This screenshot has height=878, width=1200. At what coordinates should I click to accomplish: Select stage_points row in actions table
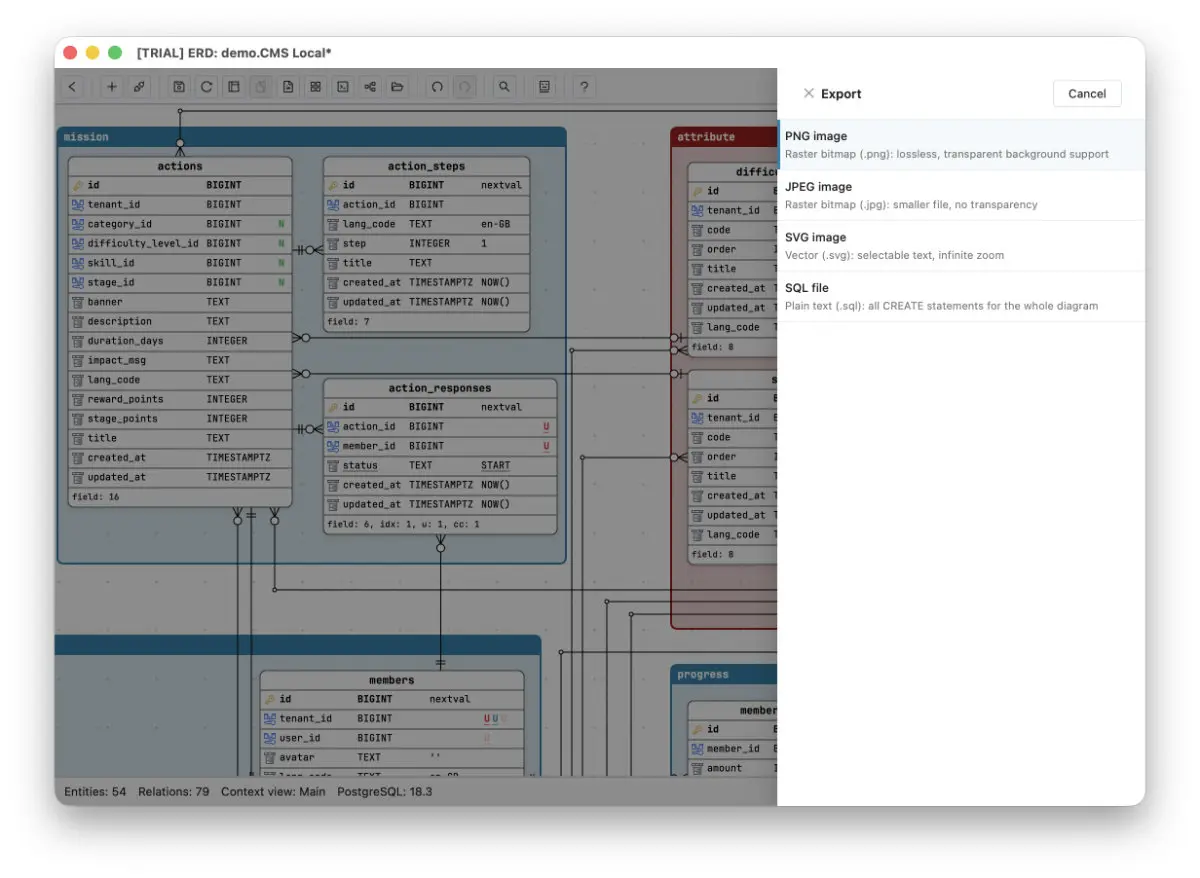180,419
